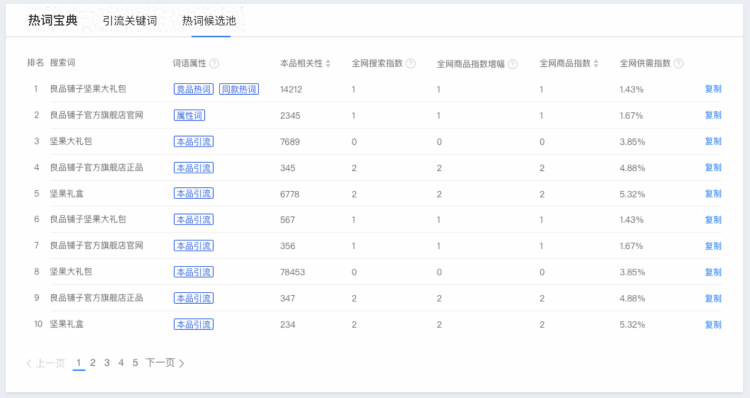Switch to 引流关键词 tab
Viewport: 750px width, 398px height.
coord(130,21)
